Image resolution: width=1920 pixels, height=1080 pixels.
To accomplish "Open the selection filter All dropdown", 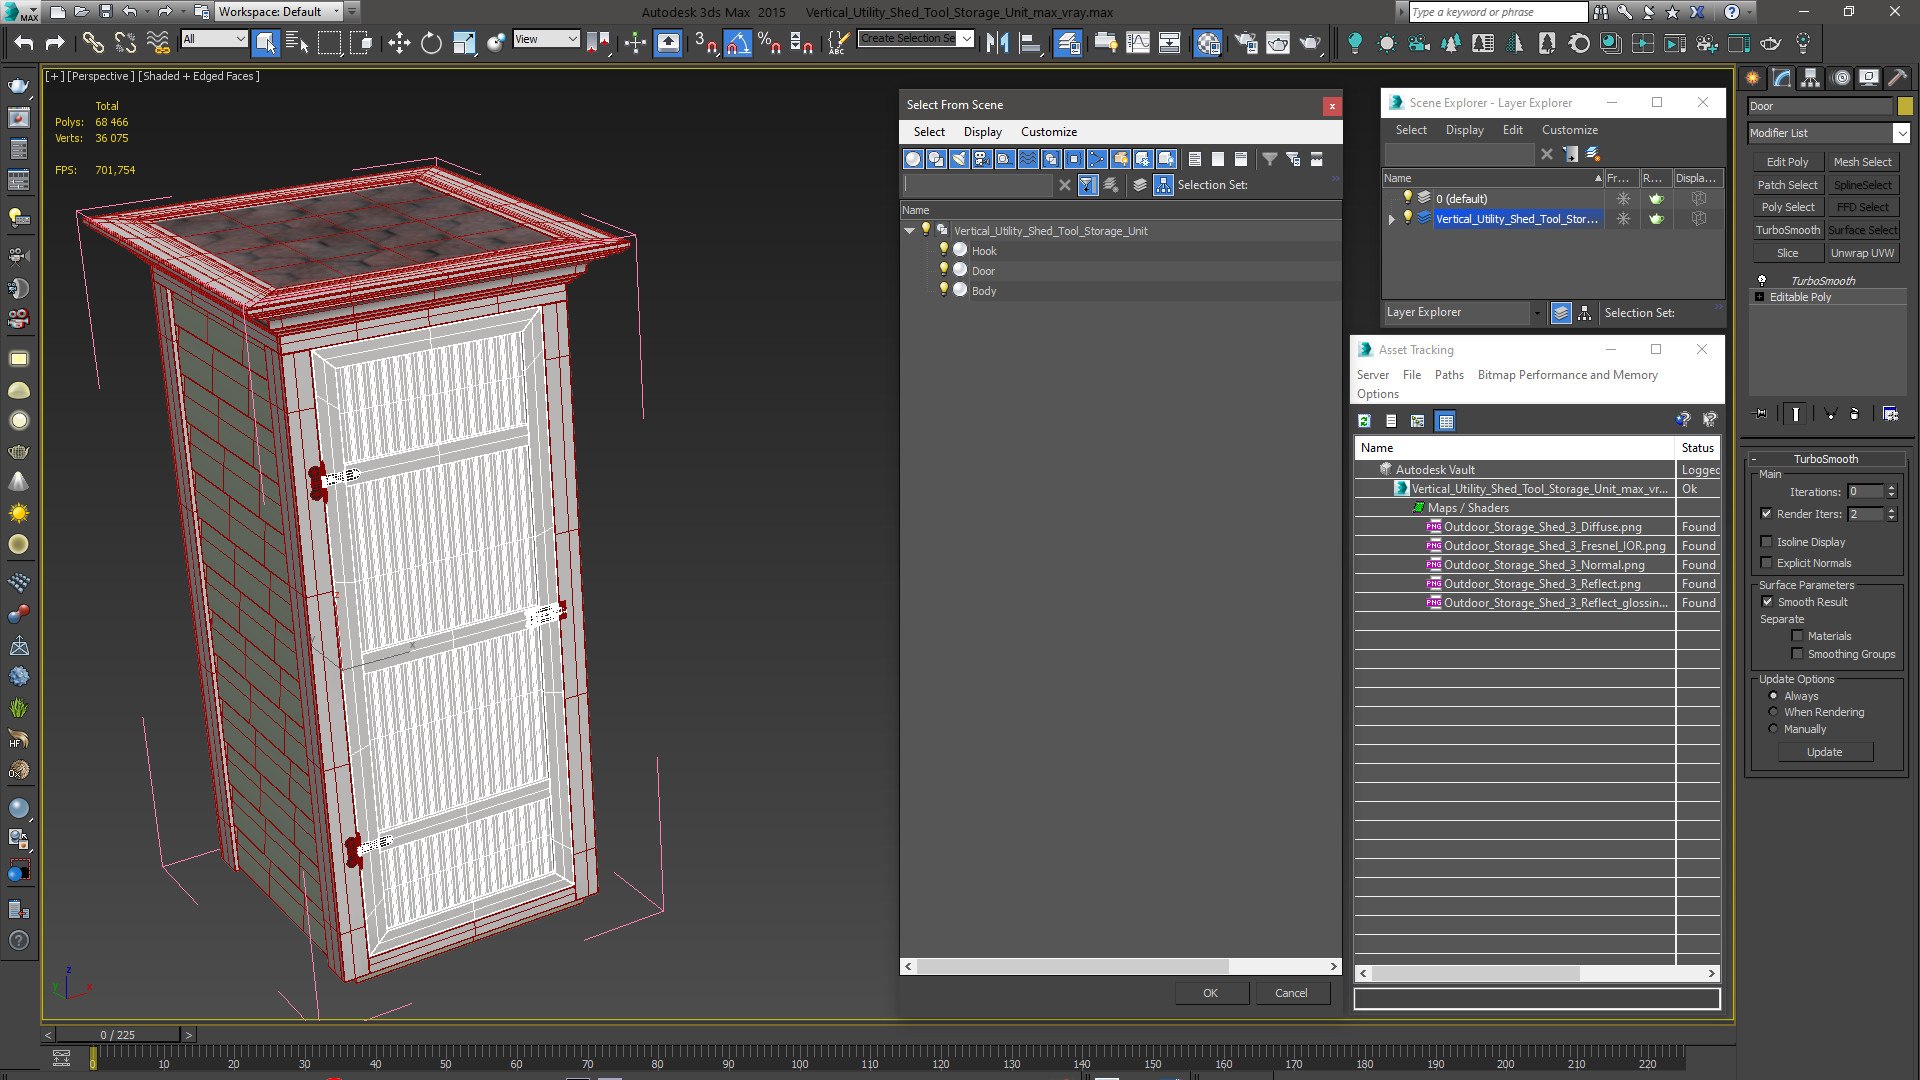I will pyautogui.click(x=213, y=39).
